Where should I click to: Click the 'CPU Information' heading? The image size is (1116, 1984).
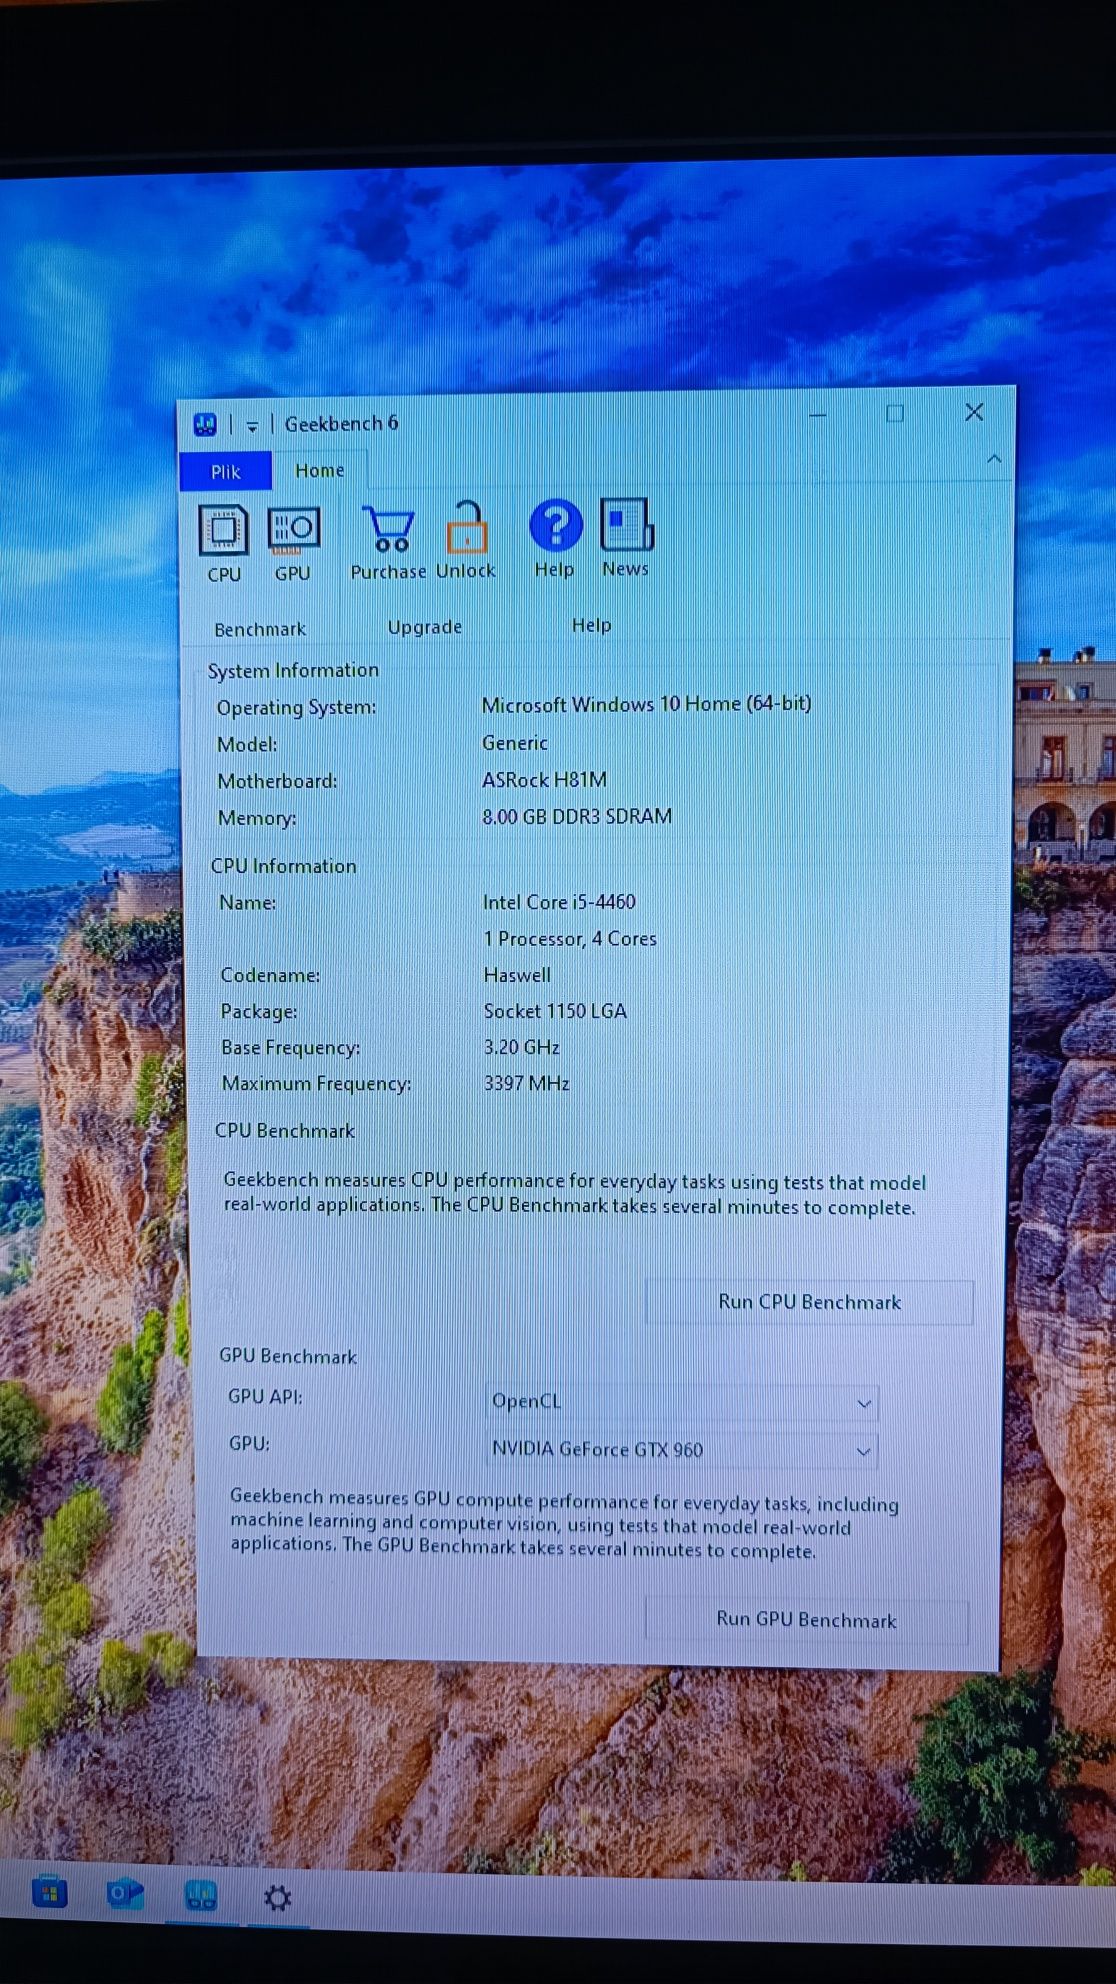coord(283,866)
